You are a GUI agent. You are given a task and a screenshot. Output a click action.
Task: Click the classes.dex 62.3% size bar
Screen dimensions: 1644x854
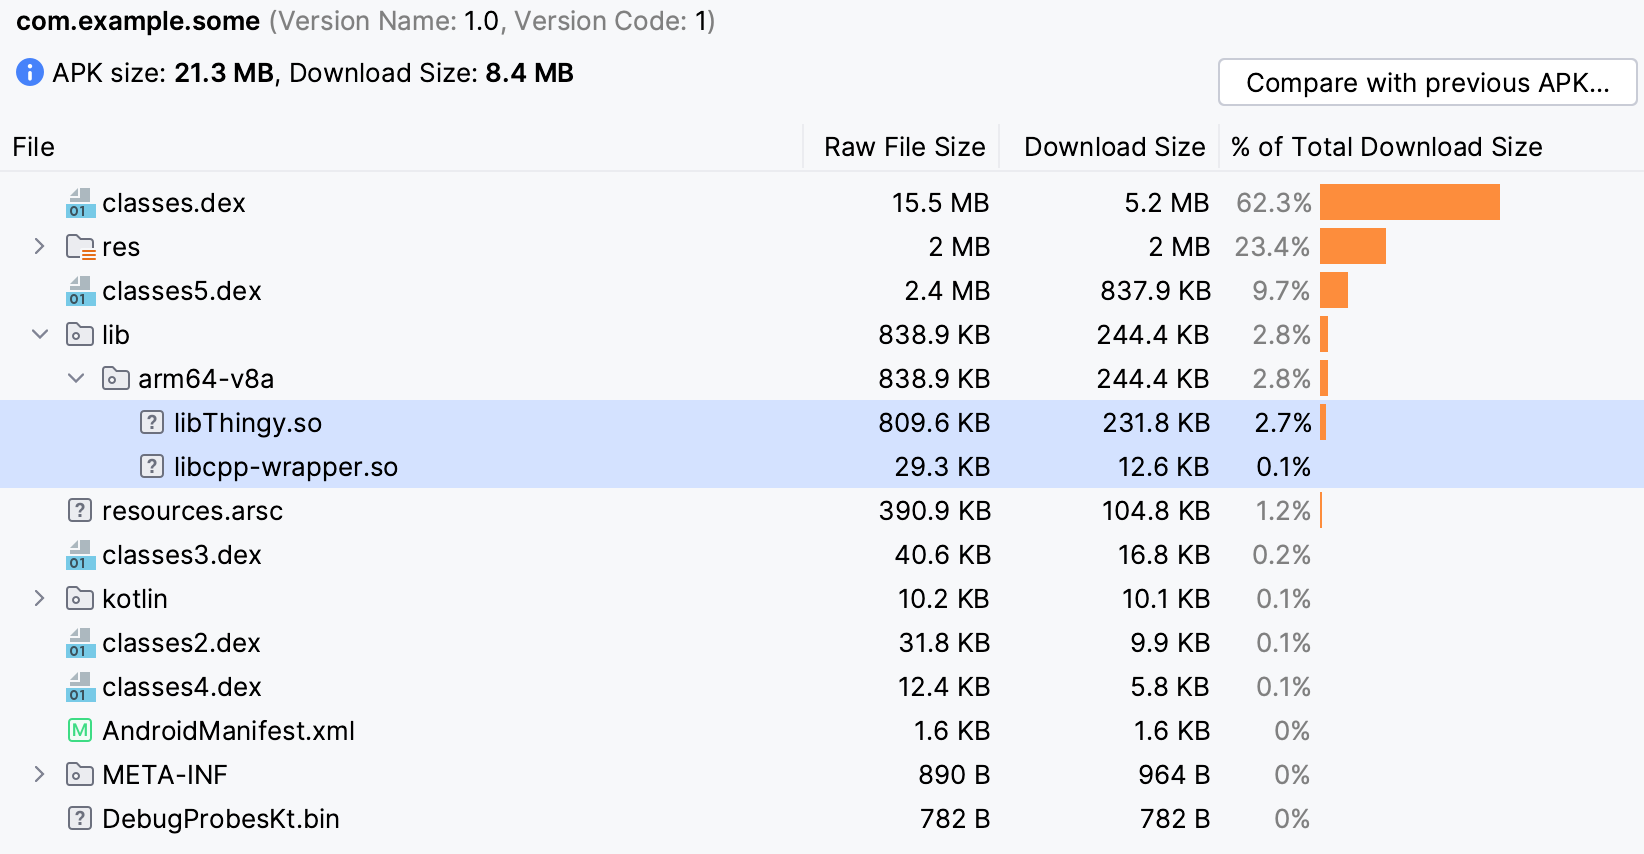pos(1410,202)
